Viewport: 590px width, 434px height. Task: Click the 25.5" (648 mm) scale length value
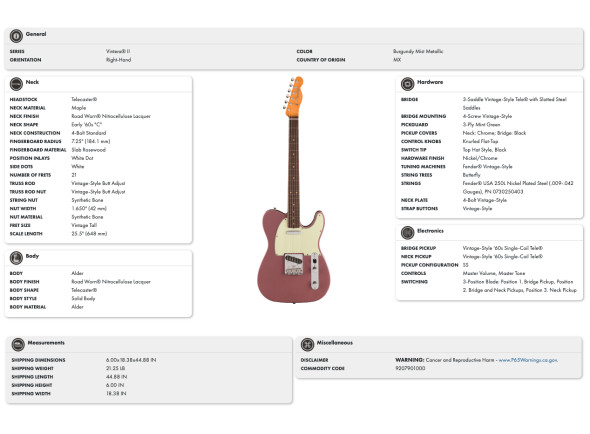[89, 233]
